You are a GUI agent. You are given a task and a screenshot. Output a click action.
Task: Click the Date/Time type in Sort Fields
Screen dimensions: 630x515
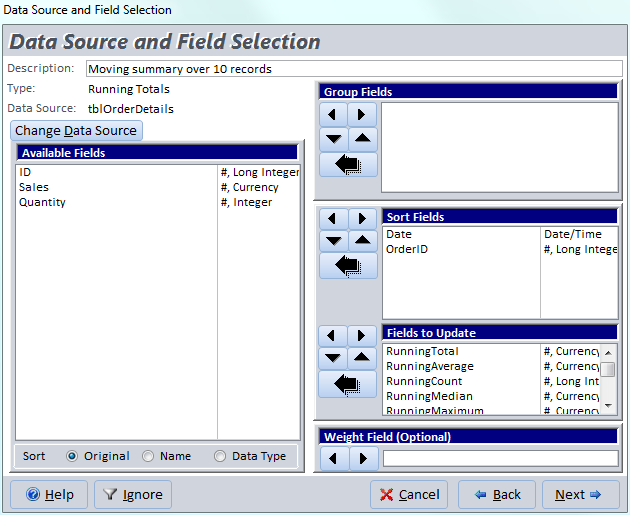tap(573, 234)
